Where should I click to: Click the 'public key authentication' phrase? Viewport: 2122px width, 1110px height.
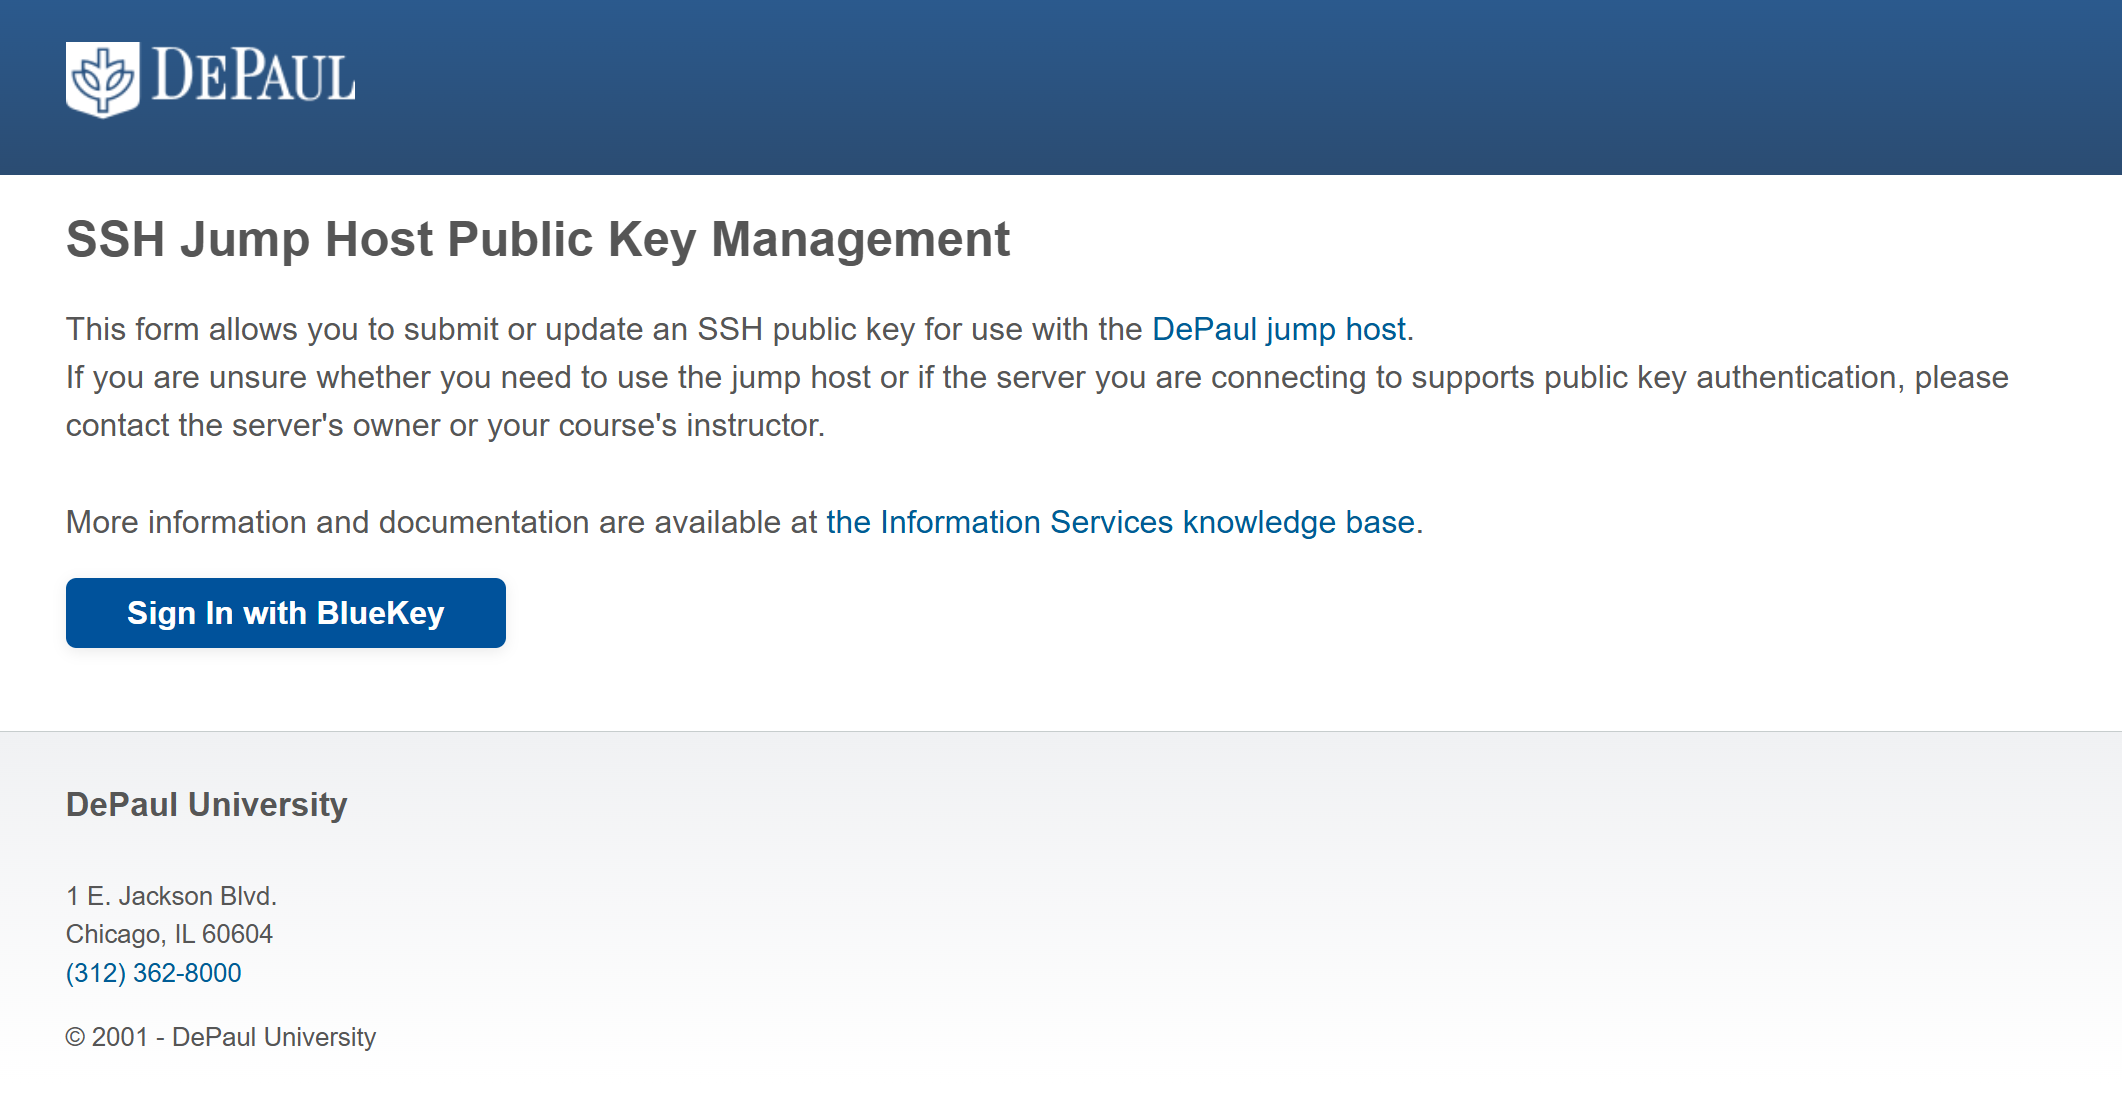[x=1719, y=377]
